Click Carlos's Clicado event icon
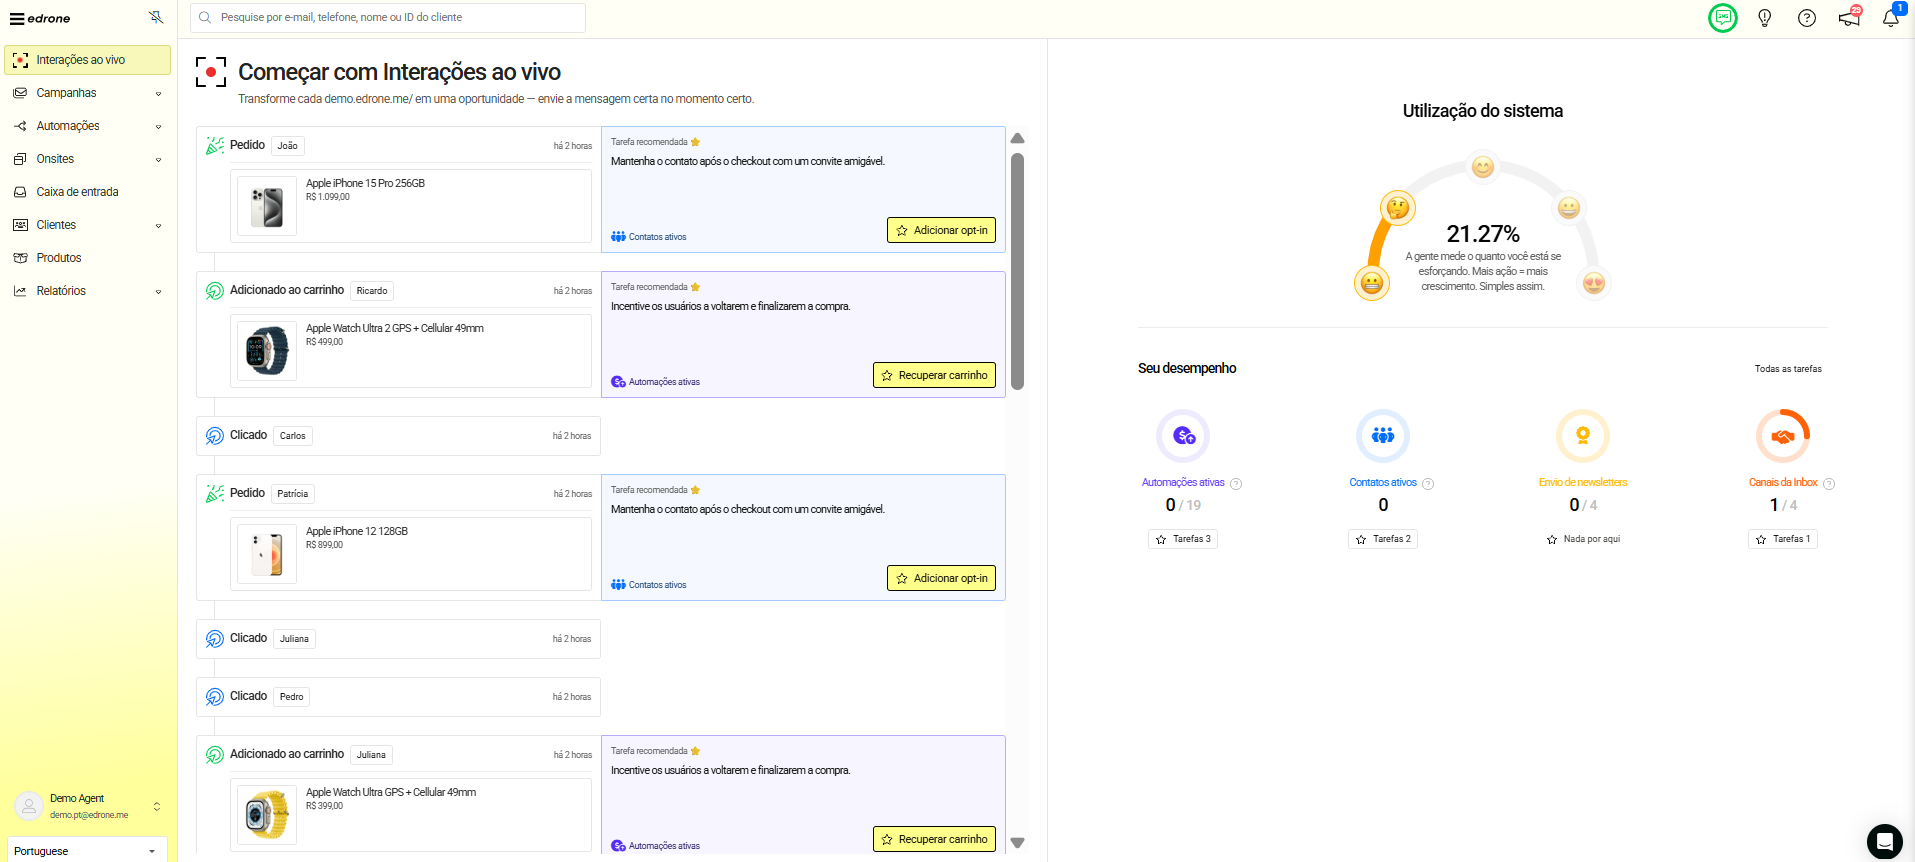This screenshot has height=862, width=1915. pyautogui.click(x=215, y=436)
